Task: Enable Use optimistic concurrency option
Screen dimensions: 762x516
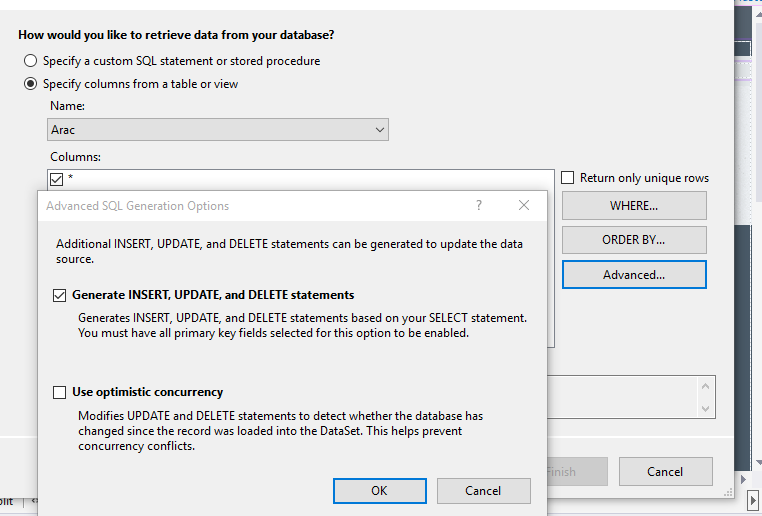Action: pos(60,392)
